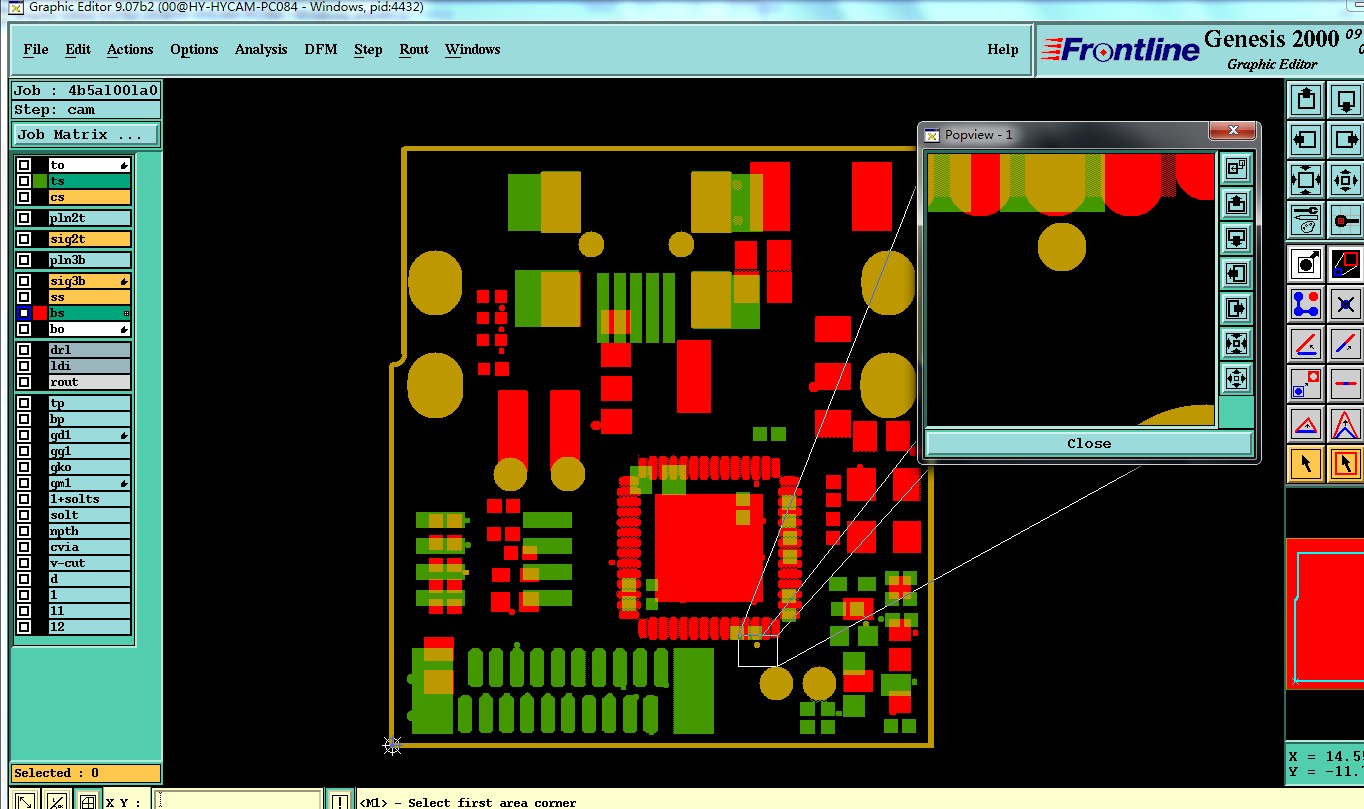
Task: Select the blue cross delete-point tool
Action: (1346, 303)
